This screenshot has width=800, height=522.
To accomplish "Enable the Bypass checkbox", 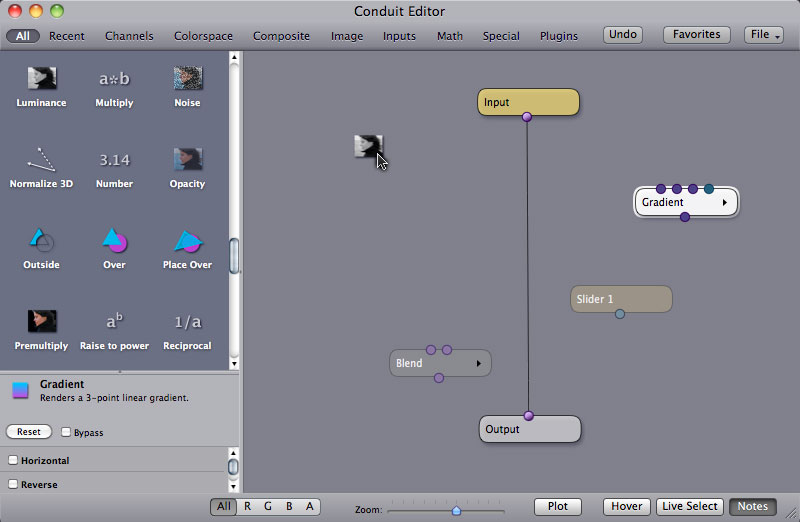I will (66, 433).
